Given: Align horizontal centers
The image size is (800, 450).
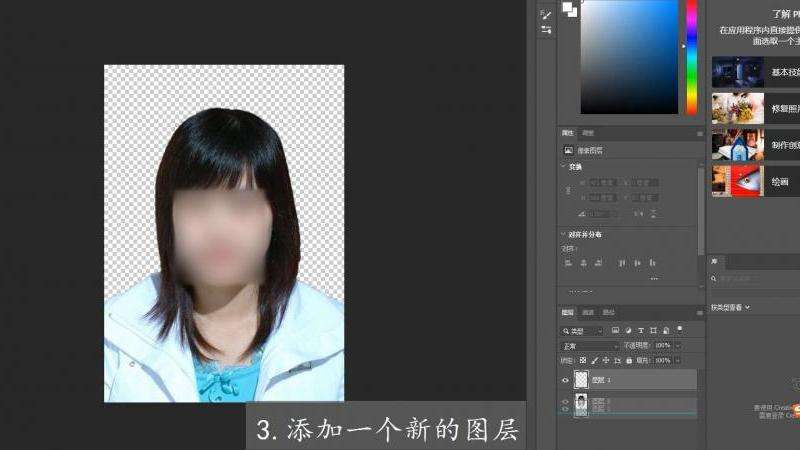Looking at the screenshot, I should 584,263.
